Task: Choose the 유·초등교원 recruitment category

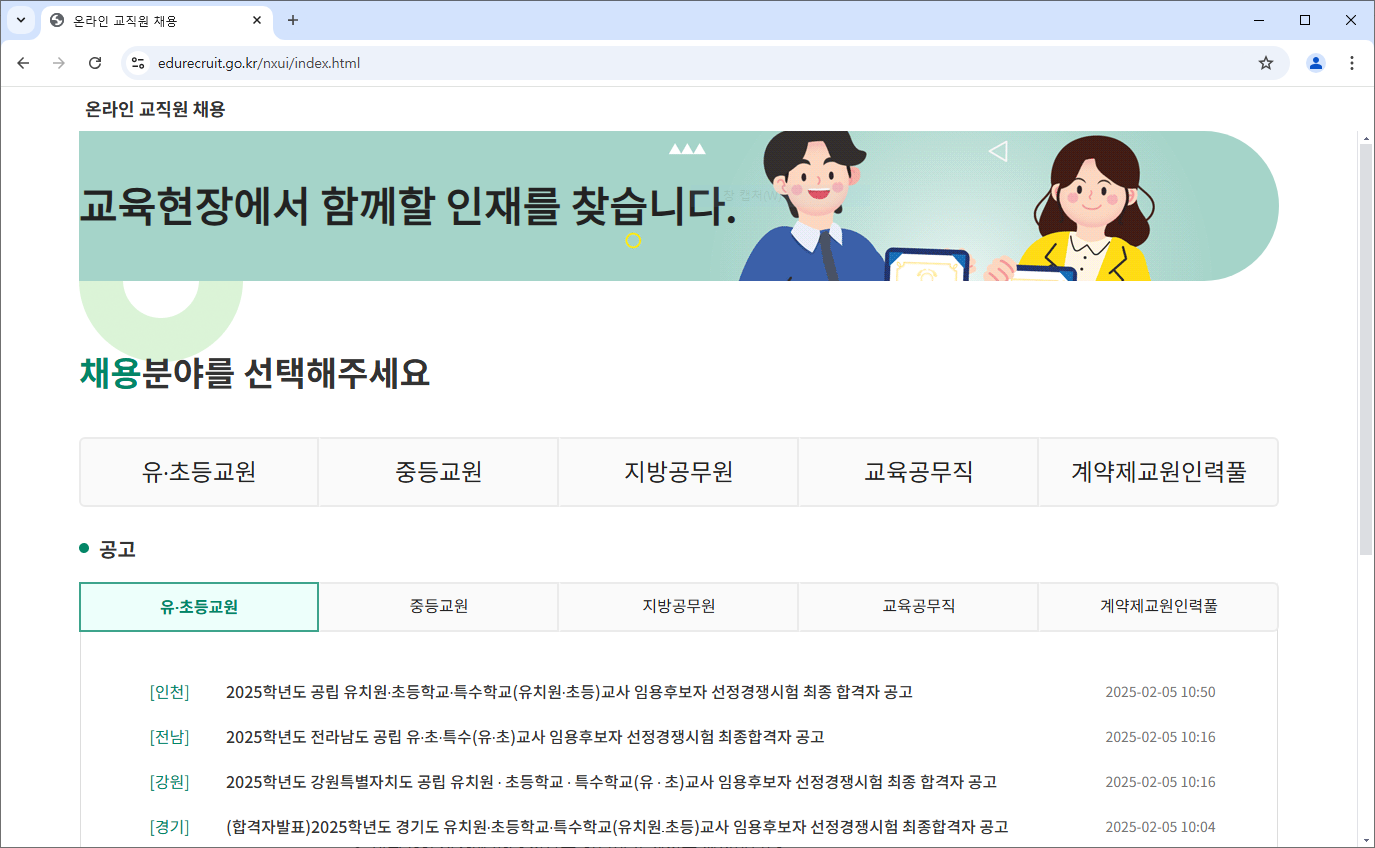Action: tap(198, 472)
